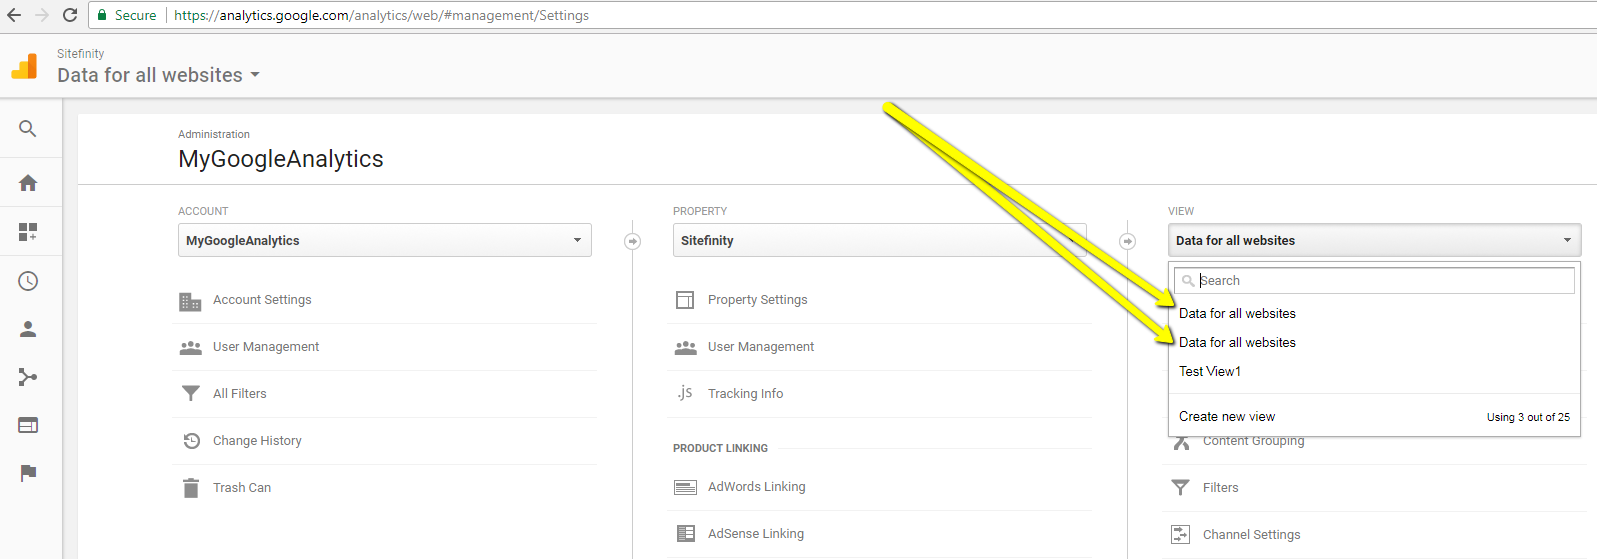This screenshot has height=559, width=1597.
Task: Open Real-time clock icon in sidebar
Action: pos(28,281)
